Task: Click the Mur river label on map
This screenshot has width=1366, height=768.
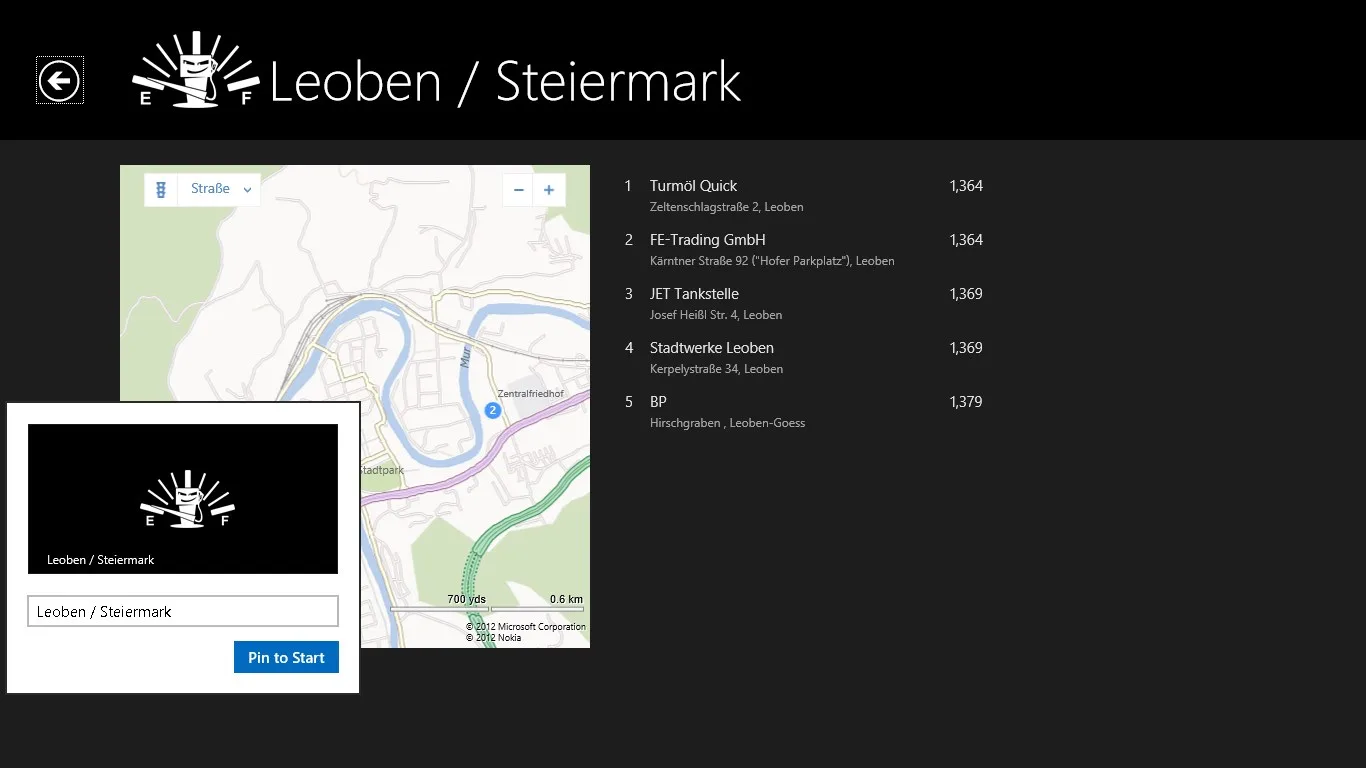Action: [465, 358]
